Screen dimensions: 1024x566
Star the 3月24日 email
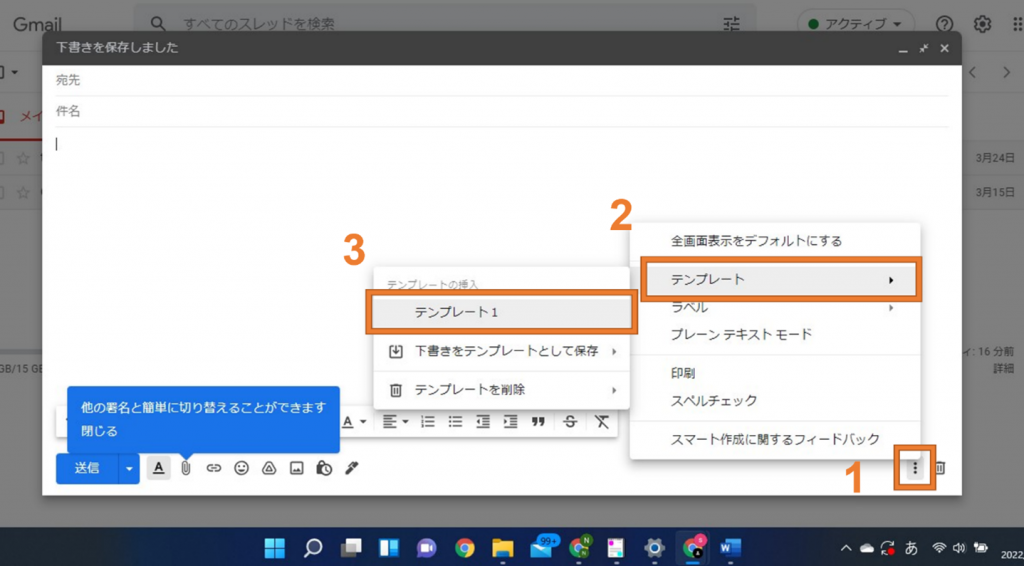[x=24, y=158]
